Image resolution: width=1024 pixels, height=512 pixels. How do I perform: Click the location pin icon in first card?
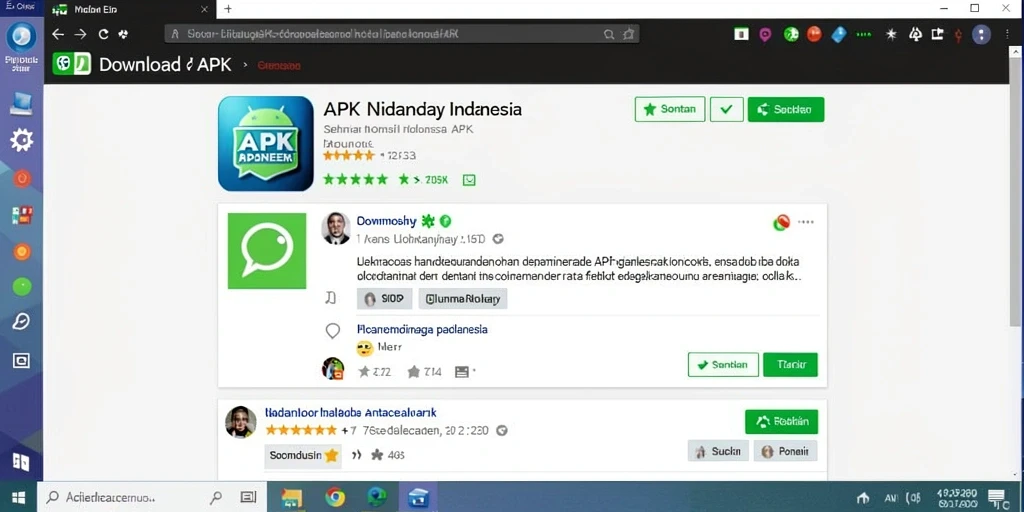click(x=332, y=331)
